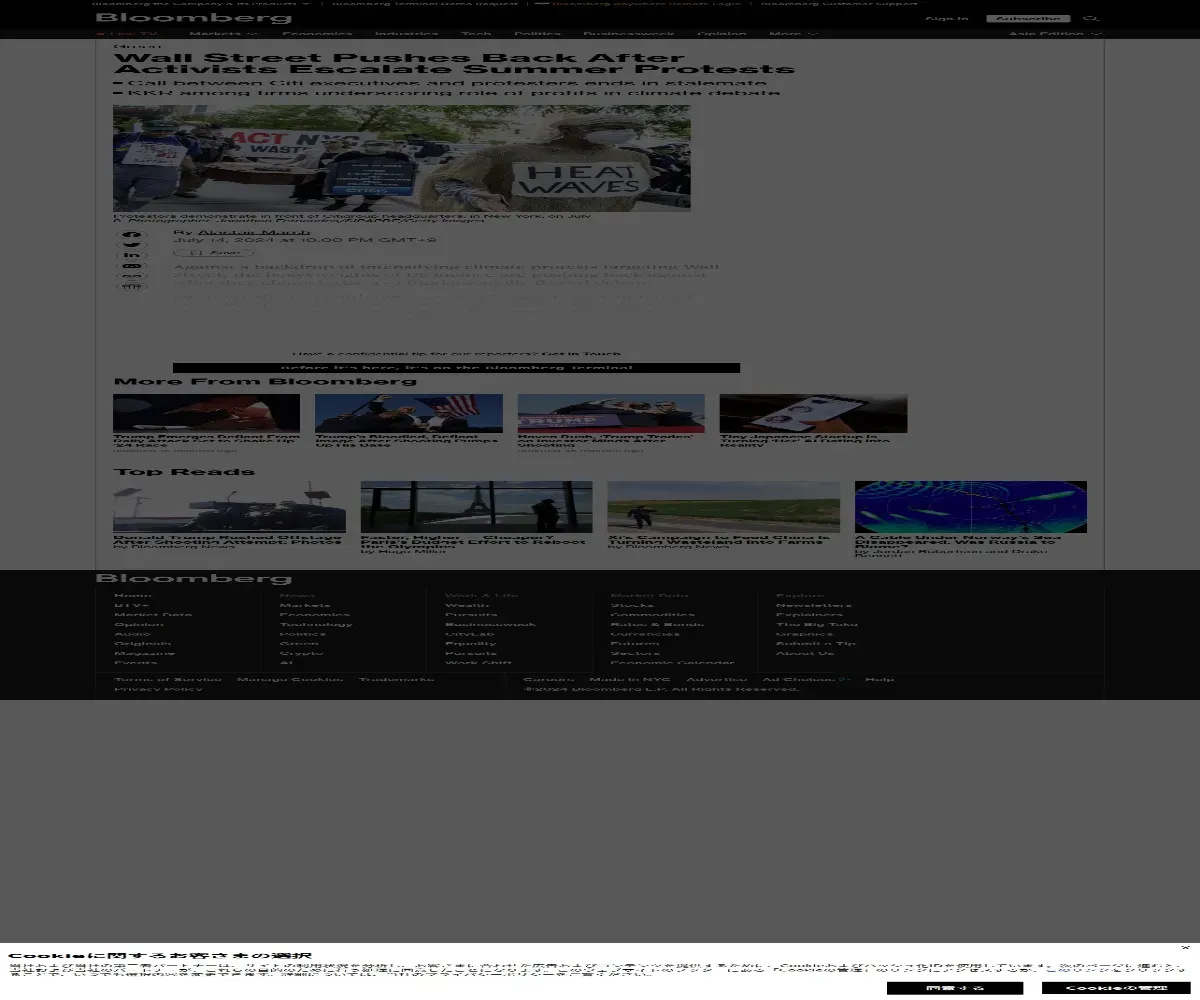The width and height of the screenshot is (1200, 1000).
Task: Open the CityLab link in the footer
Action: 470,633
